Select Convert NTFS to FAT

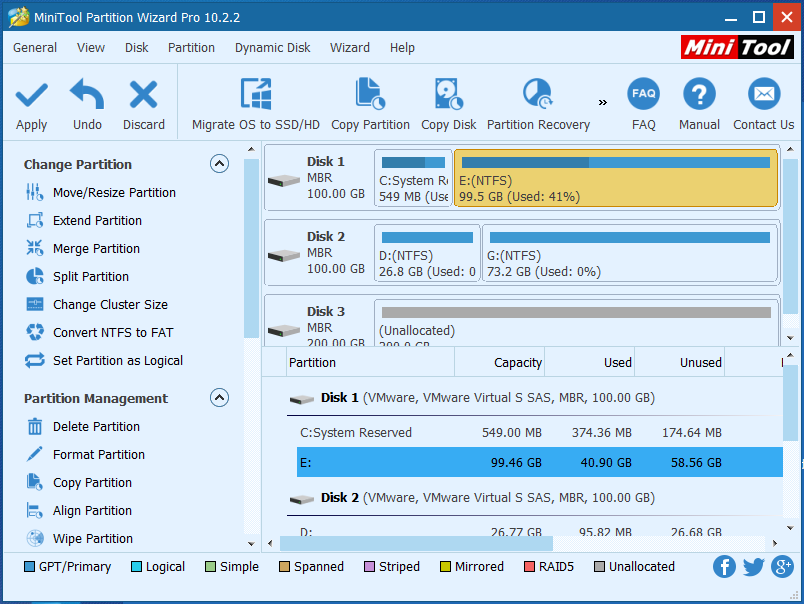[99, 332]
